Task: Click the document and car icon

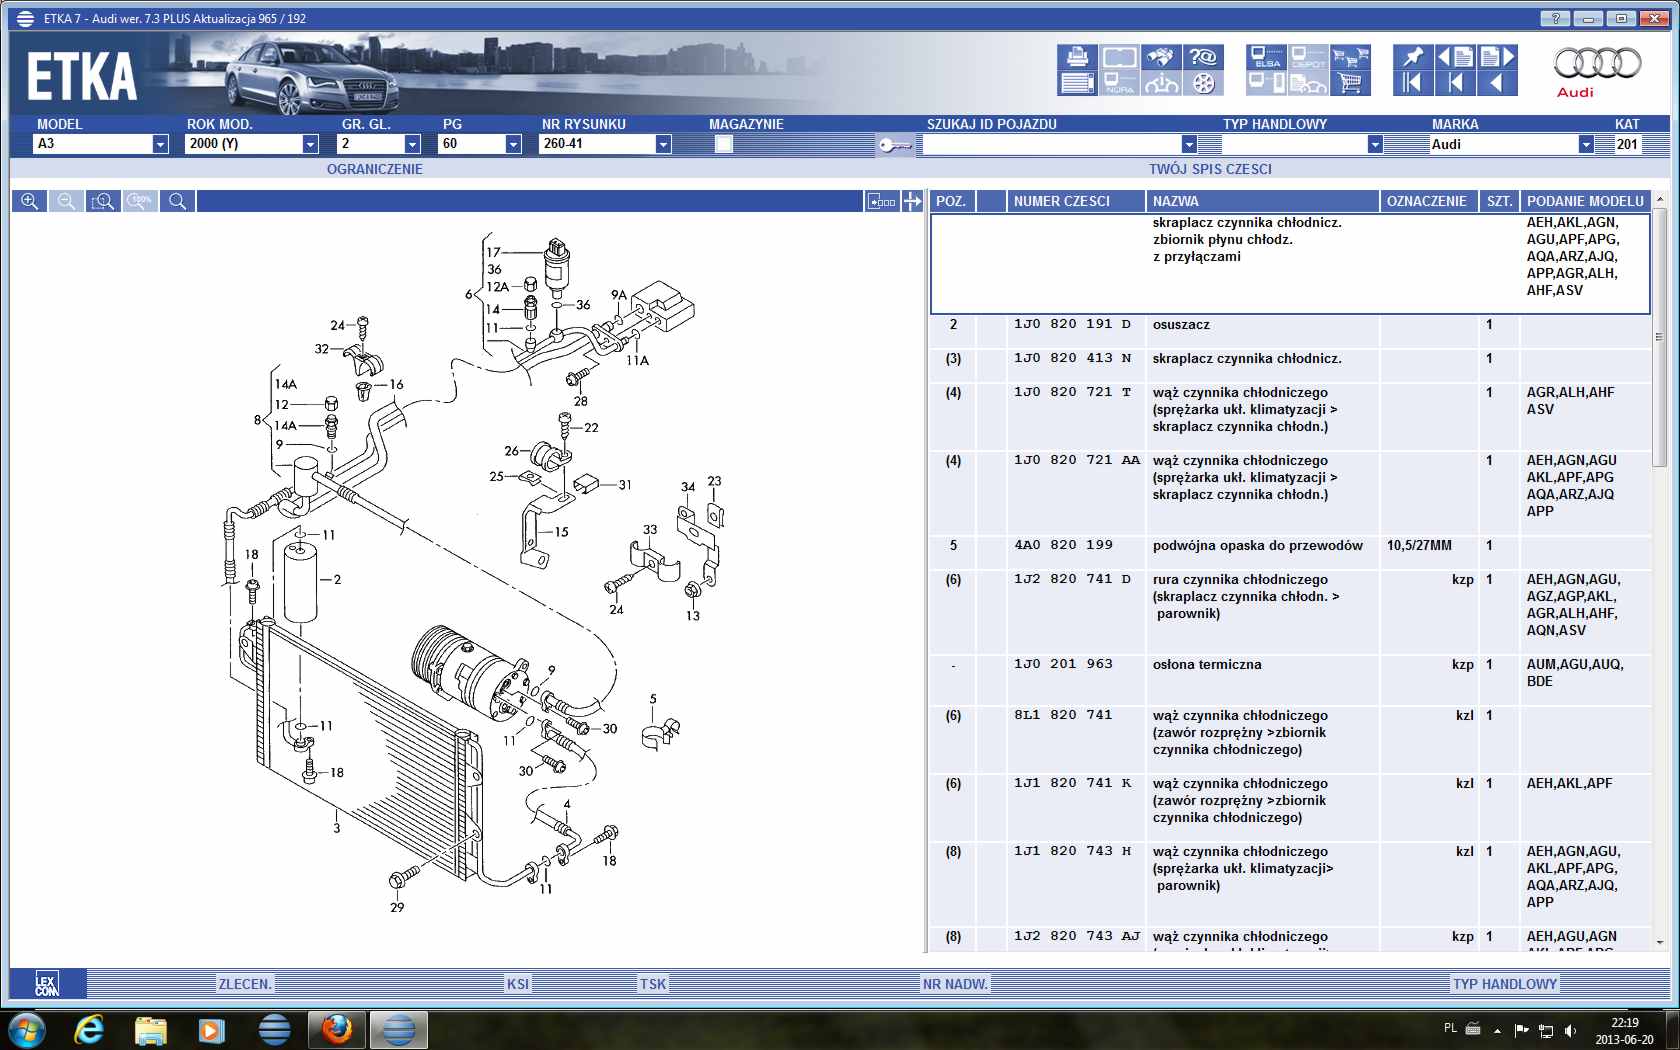Action: coord(1308,83)
